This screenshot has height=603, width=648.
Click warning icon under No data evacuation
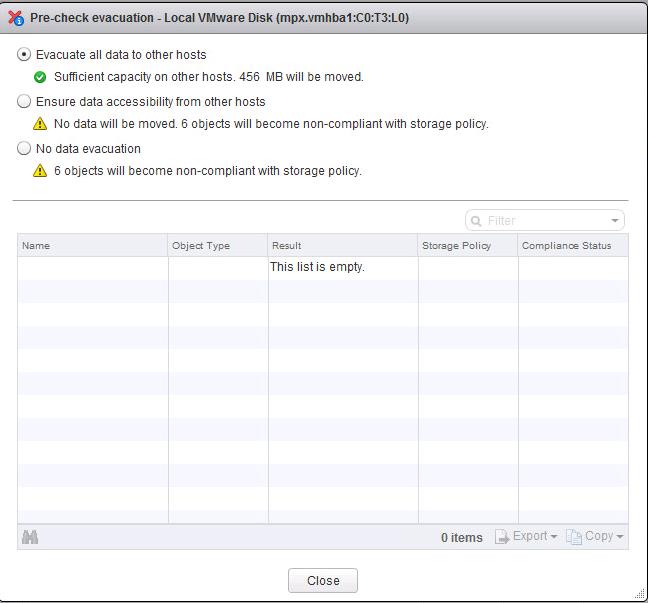[40, 171]
